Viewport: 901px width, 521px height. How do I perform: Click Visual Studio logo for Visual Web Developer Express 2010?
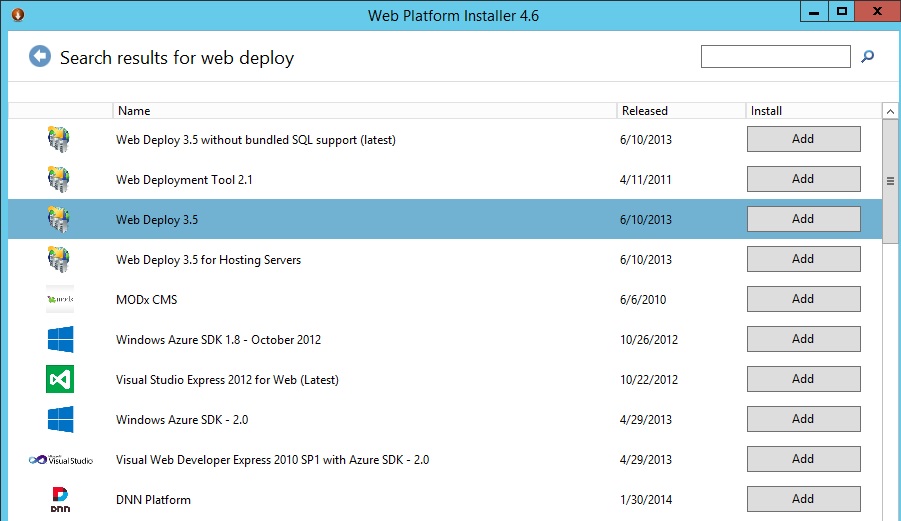(x=61, y=460)
